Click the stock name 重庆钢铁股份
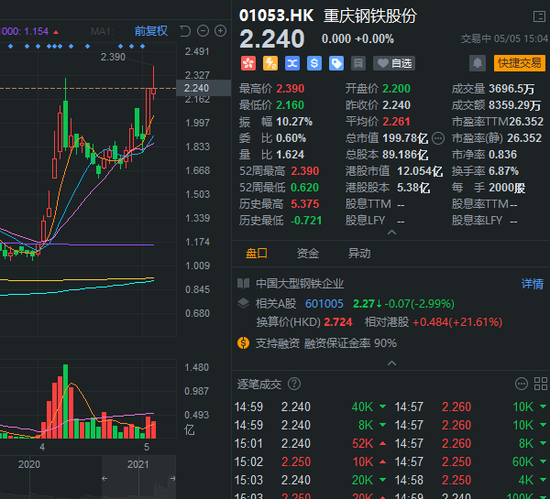The image size is (550, 499). pos(370,16)
